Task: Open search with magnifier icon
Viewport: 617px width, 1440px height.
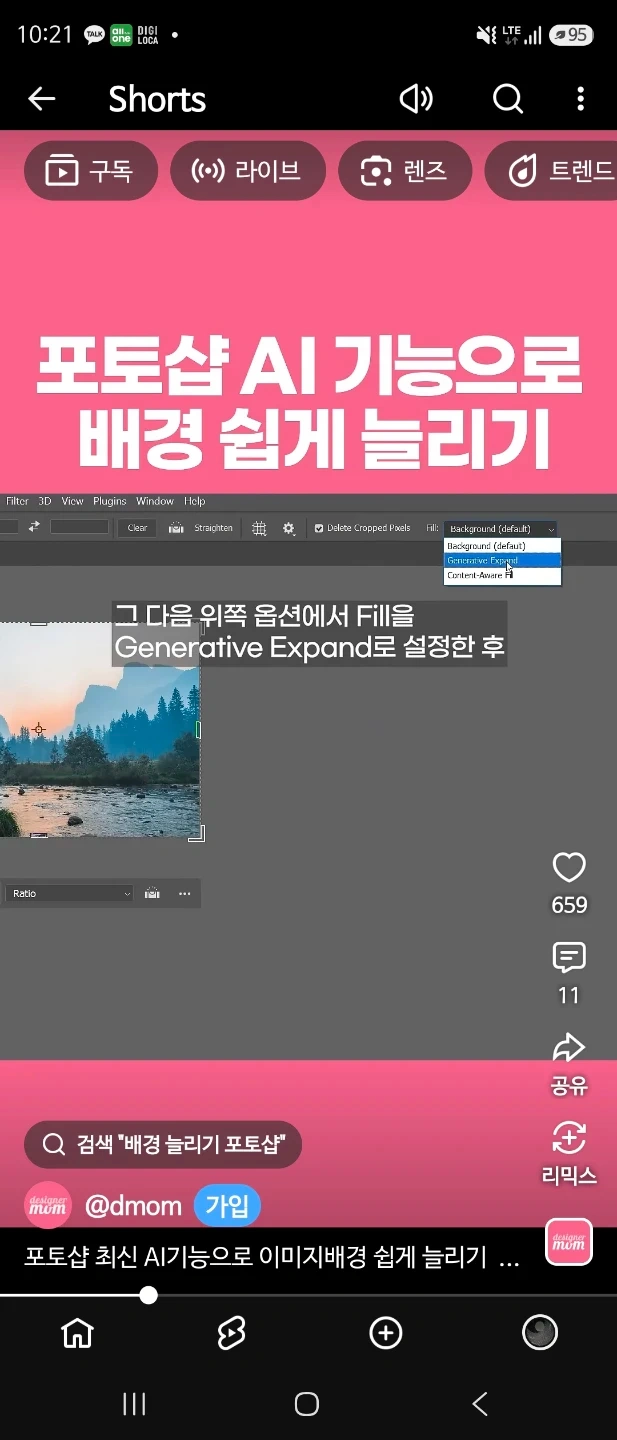Action: coord(508,98)
